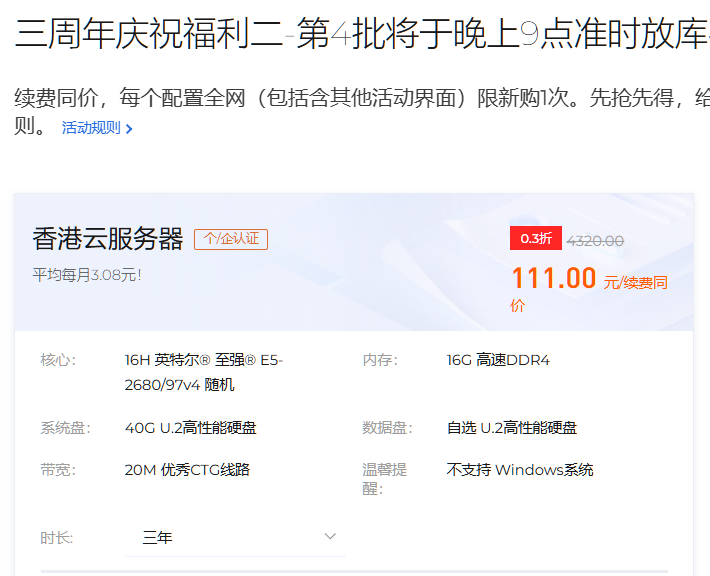
Task: Click the 续费同价 description paragraph
Action: [x=362, y=111]
